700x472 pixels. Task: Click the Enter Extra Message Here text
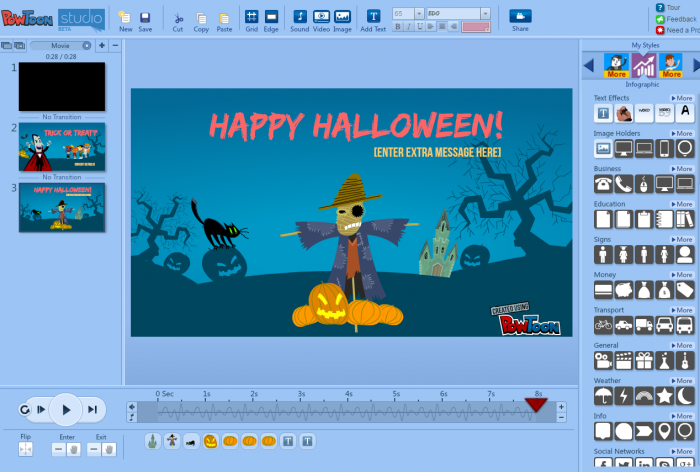(437, 152)
